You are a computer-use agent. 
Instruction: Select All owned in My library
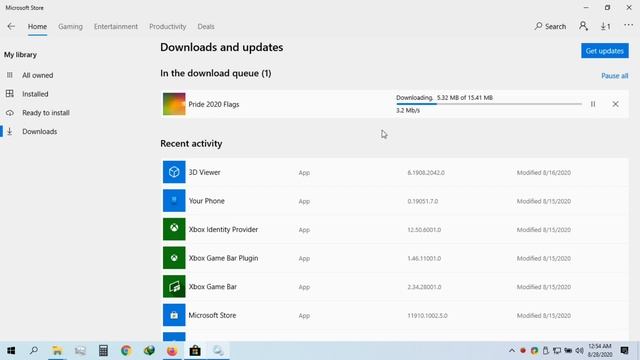(38, 75)
